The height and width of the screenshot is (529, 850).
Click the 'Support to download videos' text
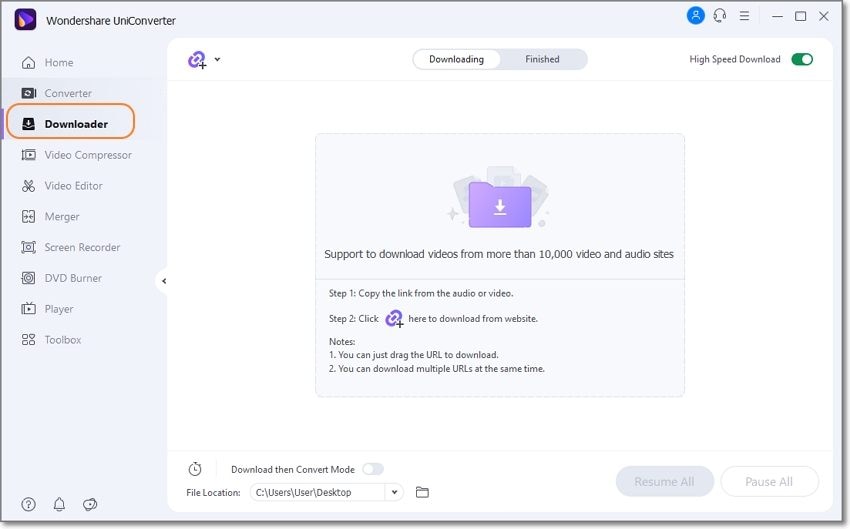click(x=499, y=254)
